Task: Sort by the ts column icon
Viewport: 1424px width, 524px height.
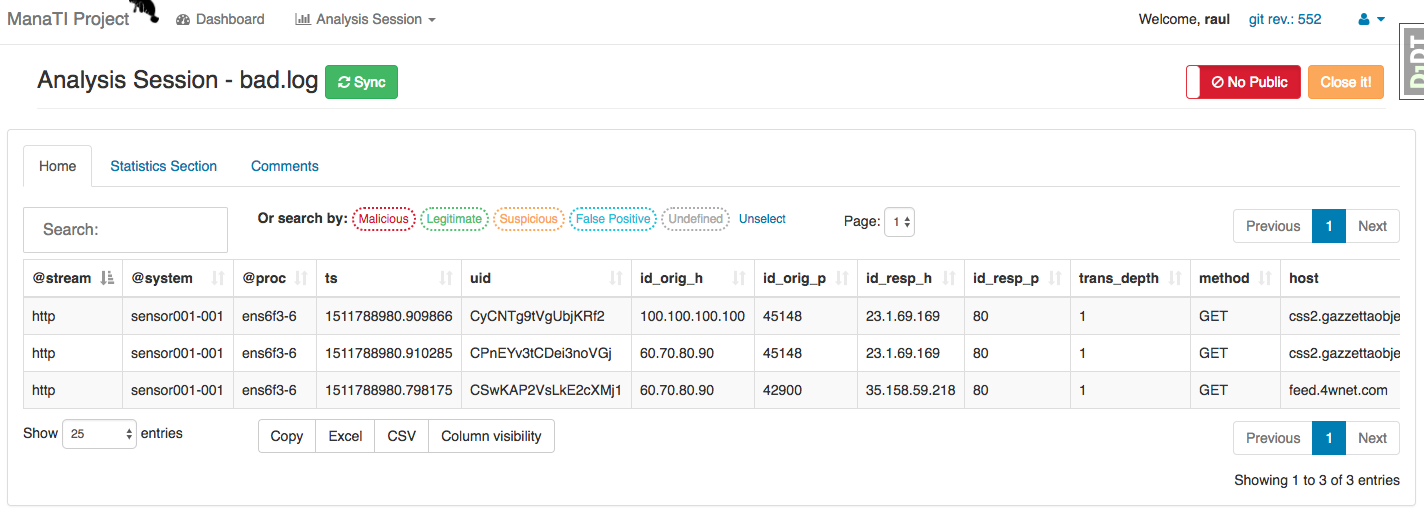Action: pyautogui.click(x=446, y=278)
